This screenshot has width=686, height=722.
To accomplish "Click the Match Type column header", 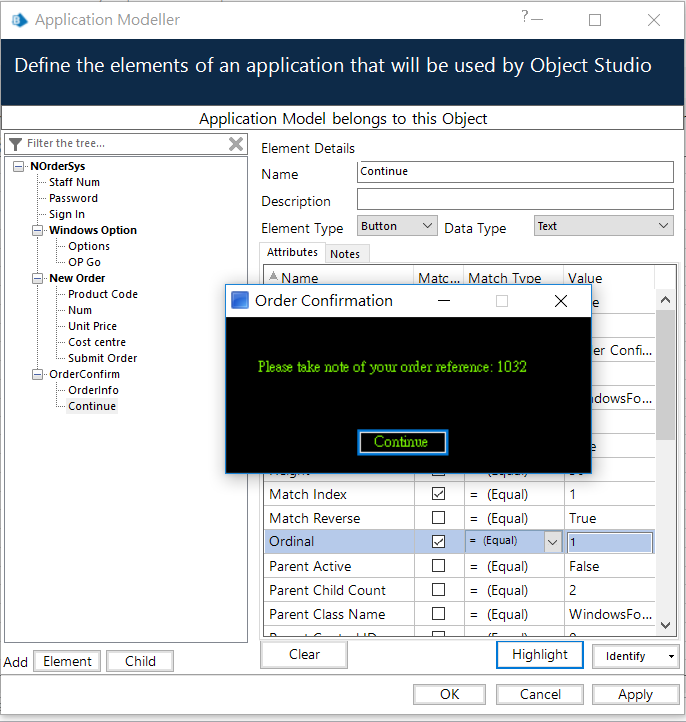I will (x=513, y=278).
